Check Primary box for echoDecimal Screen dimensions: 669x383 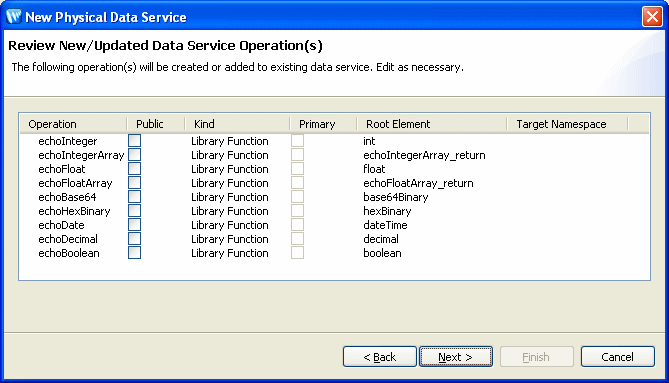pyautogui.click(x=297, y=239)
